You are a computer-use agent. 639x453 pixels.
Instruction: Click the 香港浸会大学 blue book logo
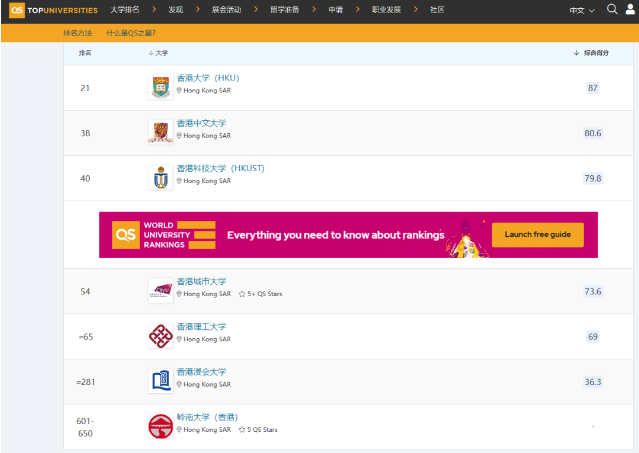pos(161,381)
